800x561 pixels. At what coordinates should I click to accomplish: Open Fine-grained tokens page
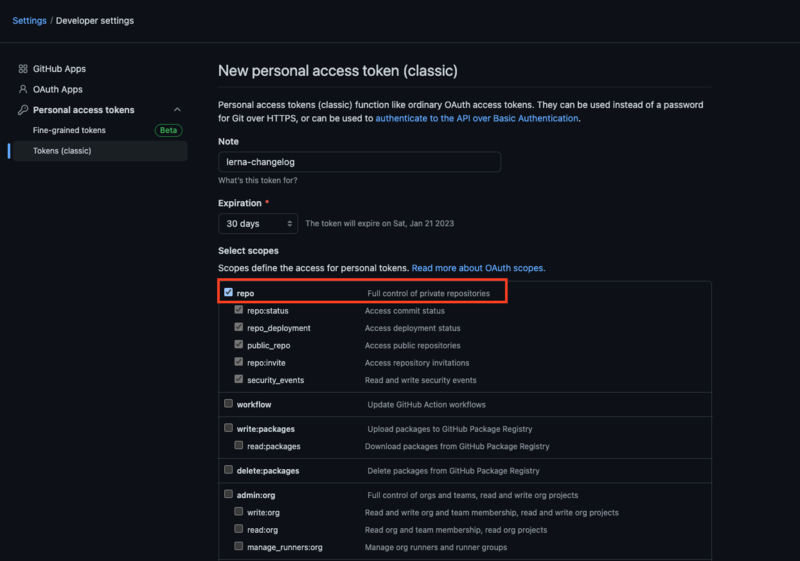pos(69,130)
